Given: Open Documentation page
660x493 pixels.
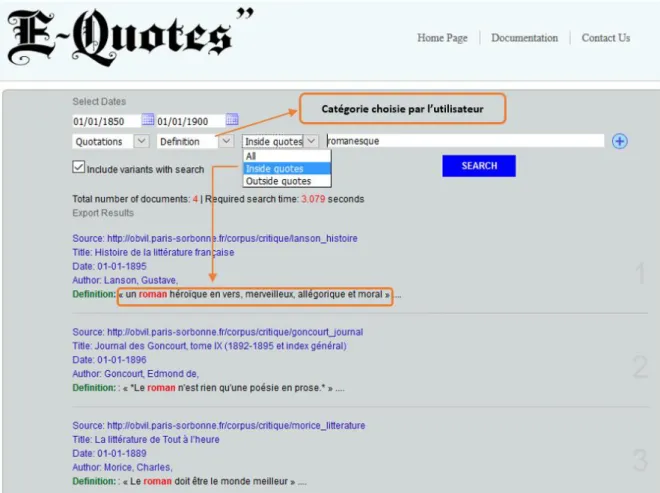Looking at the screenshot, I should pos(524,38).
